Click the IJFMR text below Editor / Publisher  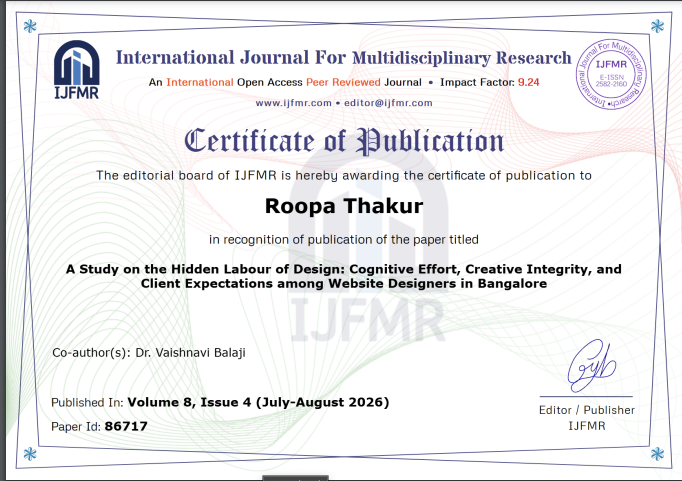pyautogui.click(x=587, y=426)
